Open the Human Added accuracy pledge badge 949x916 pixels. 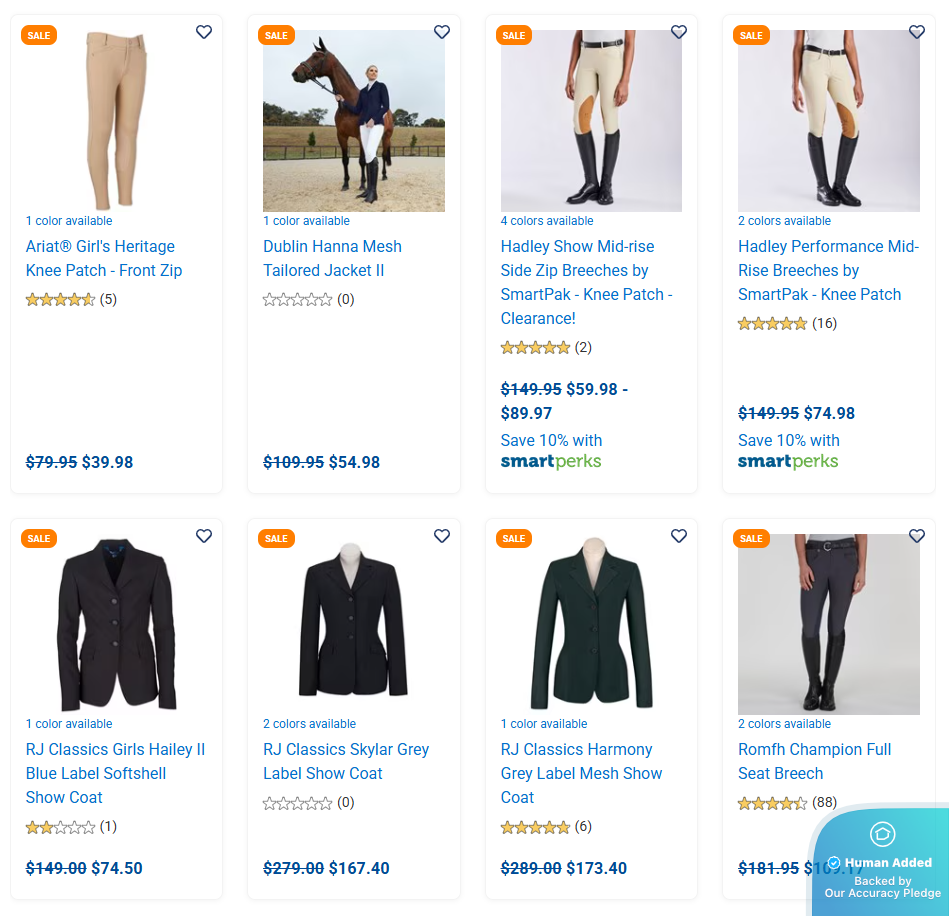(x=881, y=862)
